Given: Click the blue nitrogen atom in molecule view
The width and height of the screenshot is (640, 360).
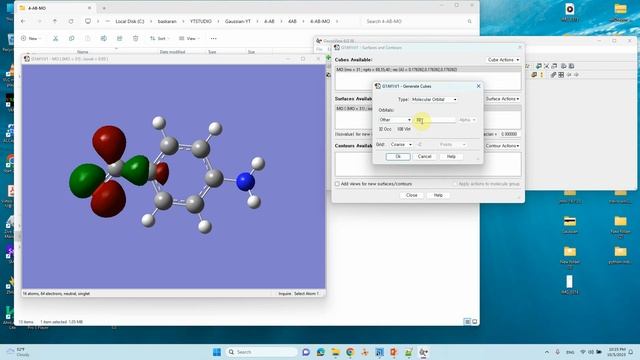Looking at the screenshot, I should tap(245, 182).
